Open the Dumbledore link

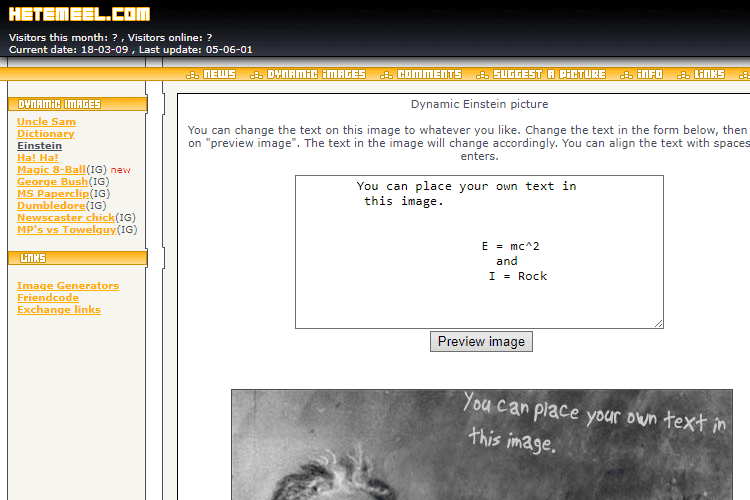point(51,205)
